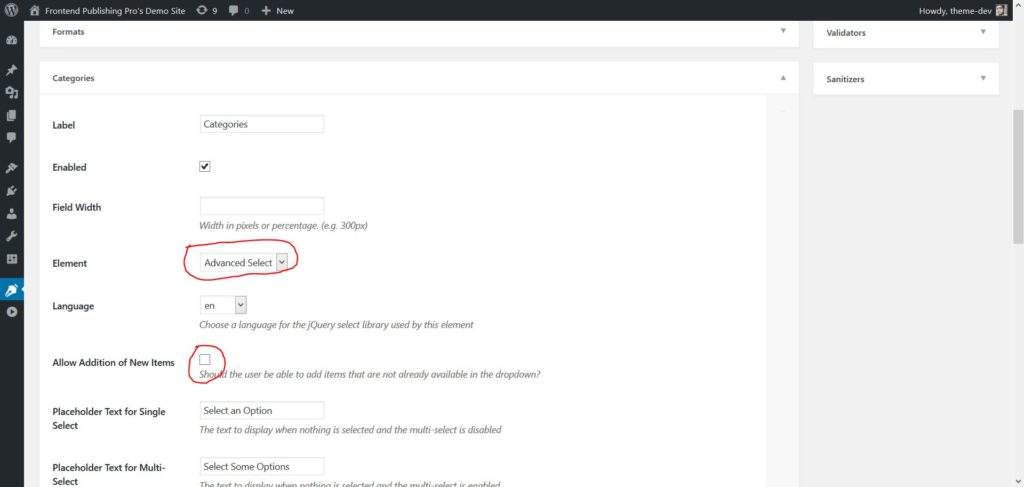Image resolution: width=1024 pixels, height=487 pixels.
Task: Open the Language dropdown set to en
Action: tap(223, 305)
